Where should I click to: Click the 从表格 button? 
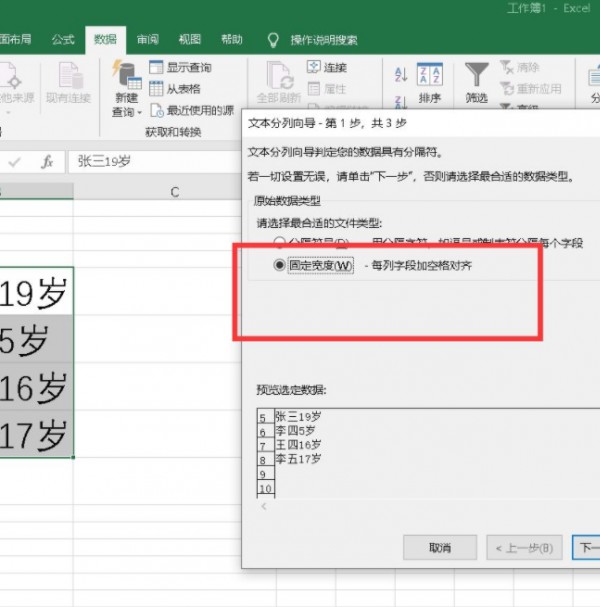(175, 89)
